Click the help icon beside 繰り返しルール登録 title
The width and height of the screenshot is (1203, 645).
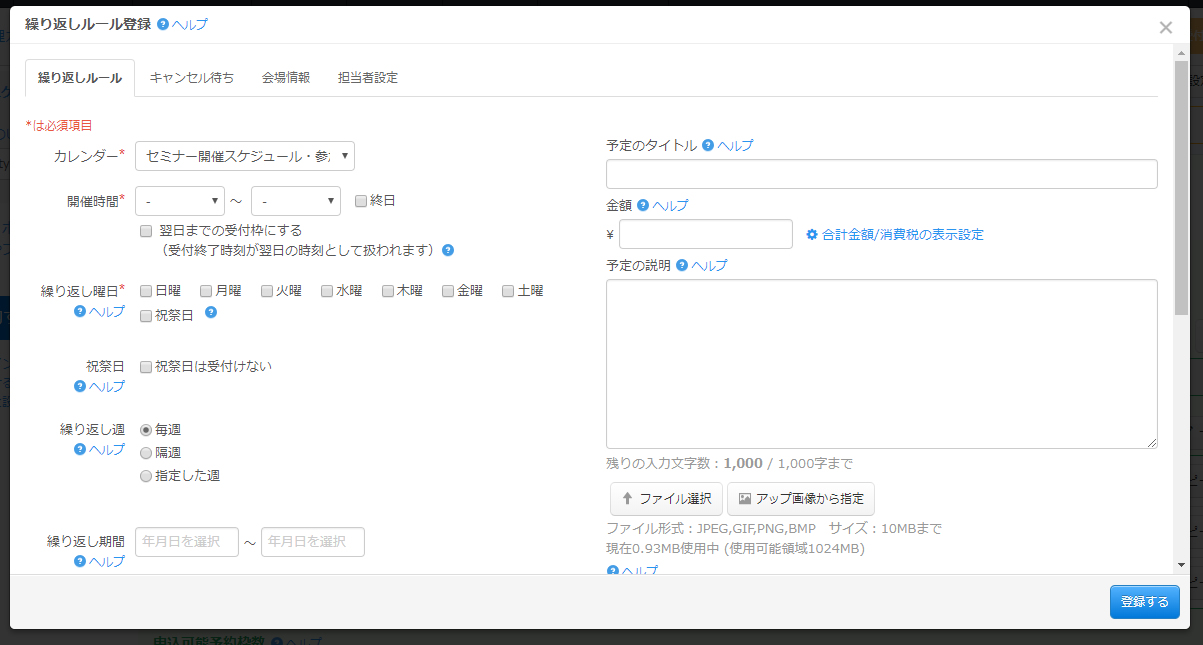tap(163, 25)
